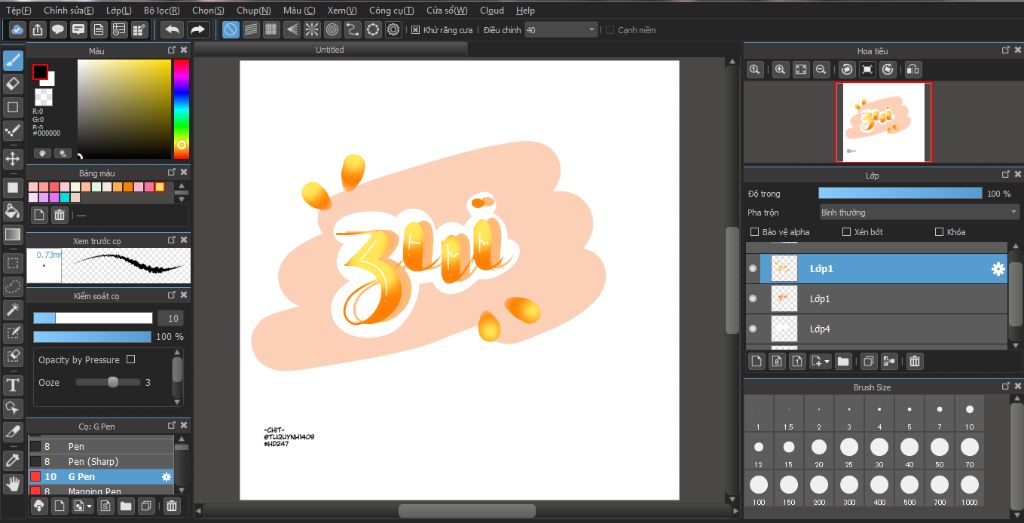Zoom out on the navigator panel

coord(822,69)
